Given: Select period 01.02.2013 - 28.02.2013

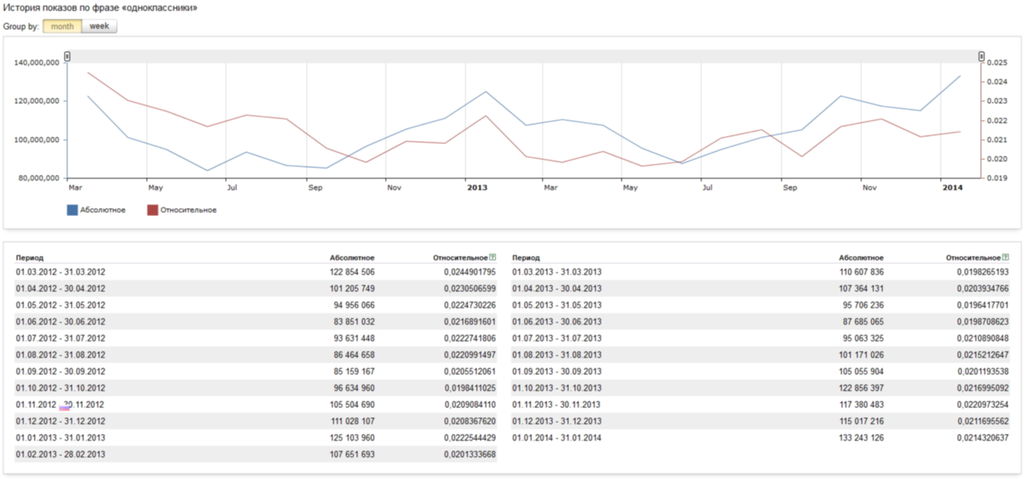Looking at the screenshot, I should point(61,454).
